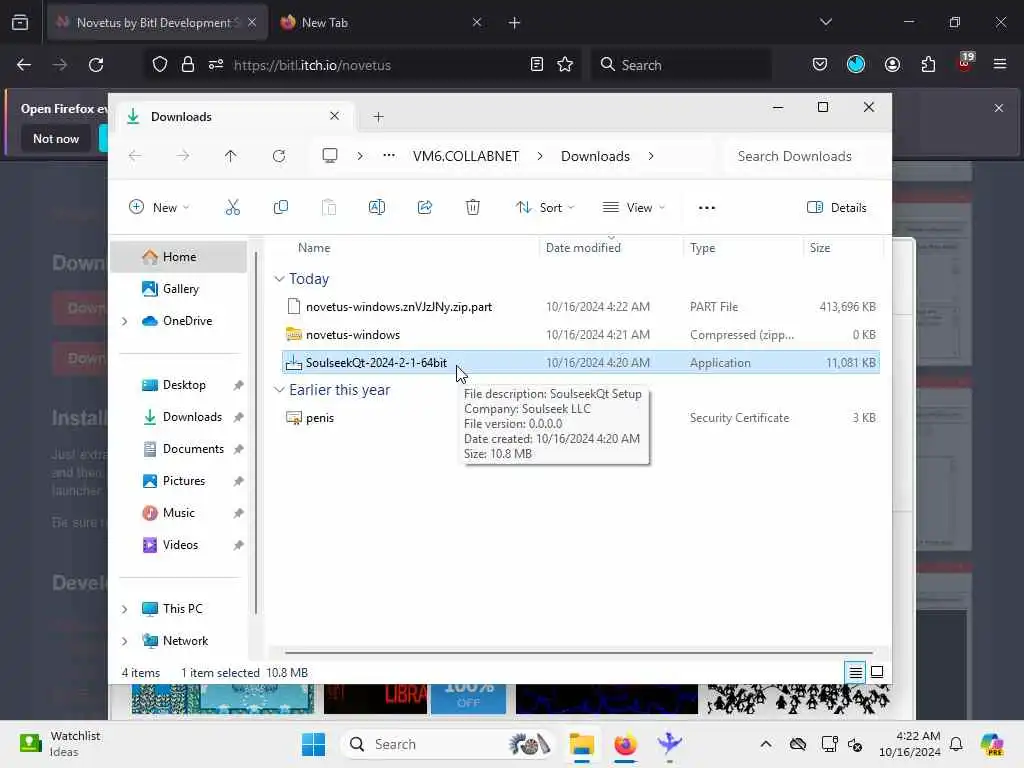
Task: Sort by Size column header
Action: pos(820,248)
